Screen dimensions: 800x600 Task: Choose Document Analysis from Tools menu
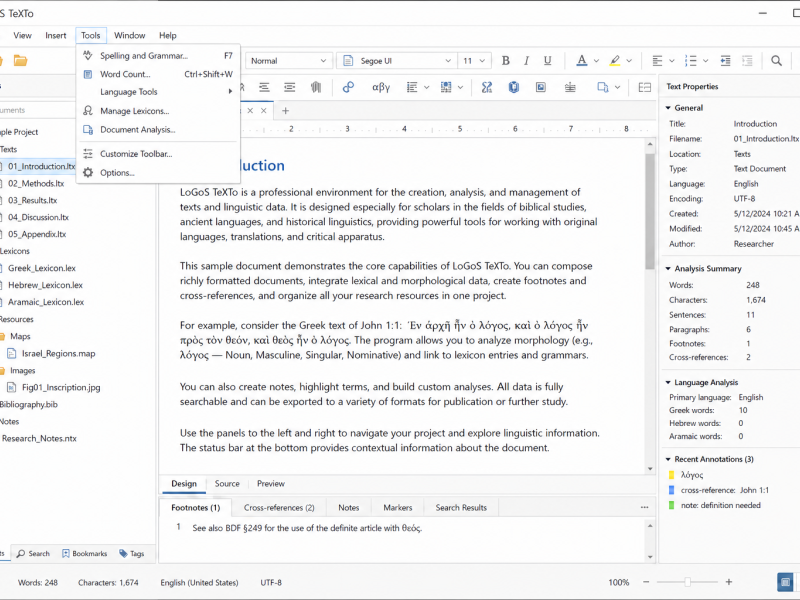pos(158,130)
